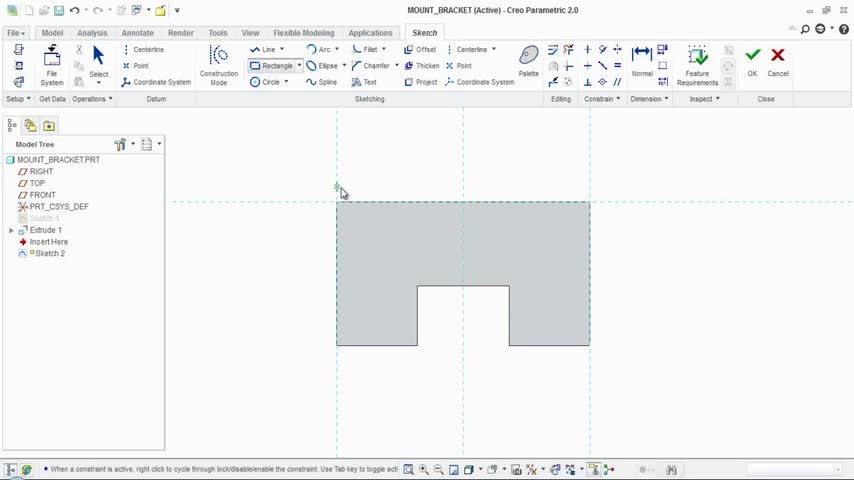Viewport: 854px width, 480px height.
Task: Select the Chamfer tool
Action: (x=371, y=66)
